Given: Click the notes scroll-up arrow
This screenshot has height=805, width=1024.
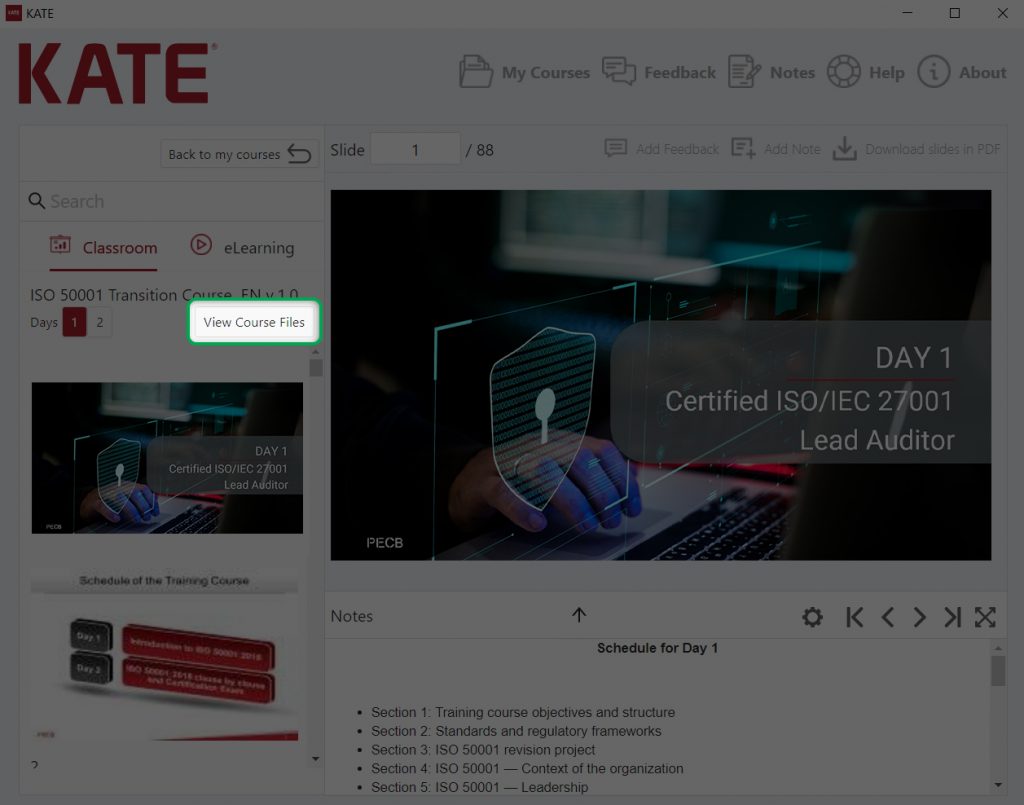Looking at the screenshot, I should tap(998, 648).
